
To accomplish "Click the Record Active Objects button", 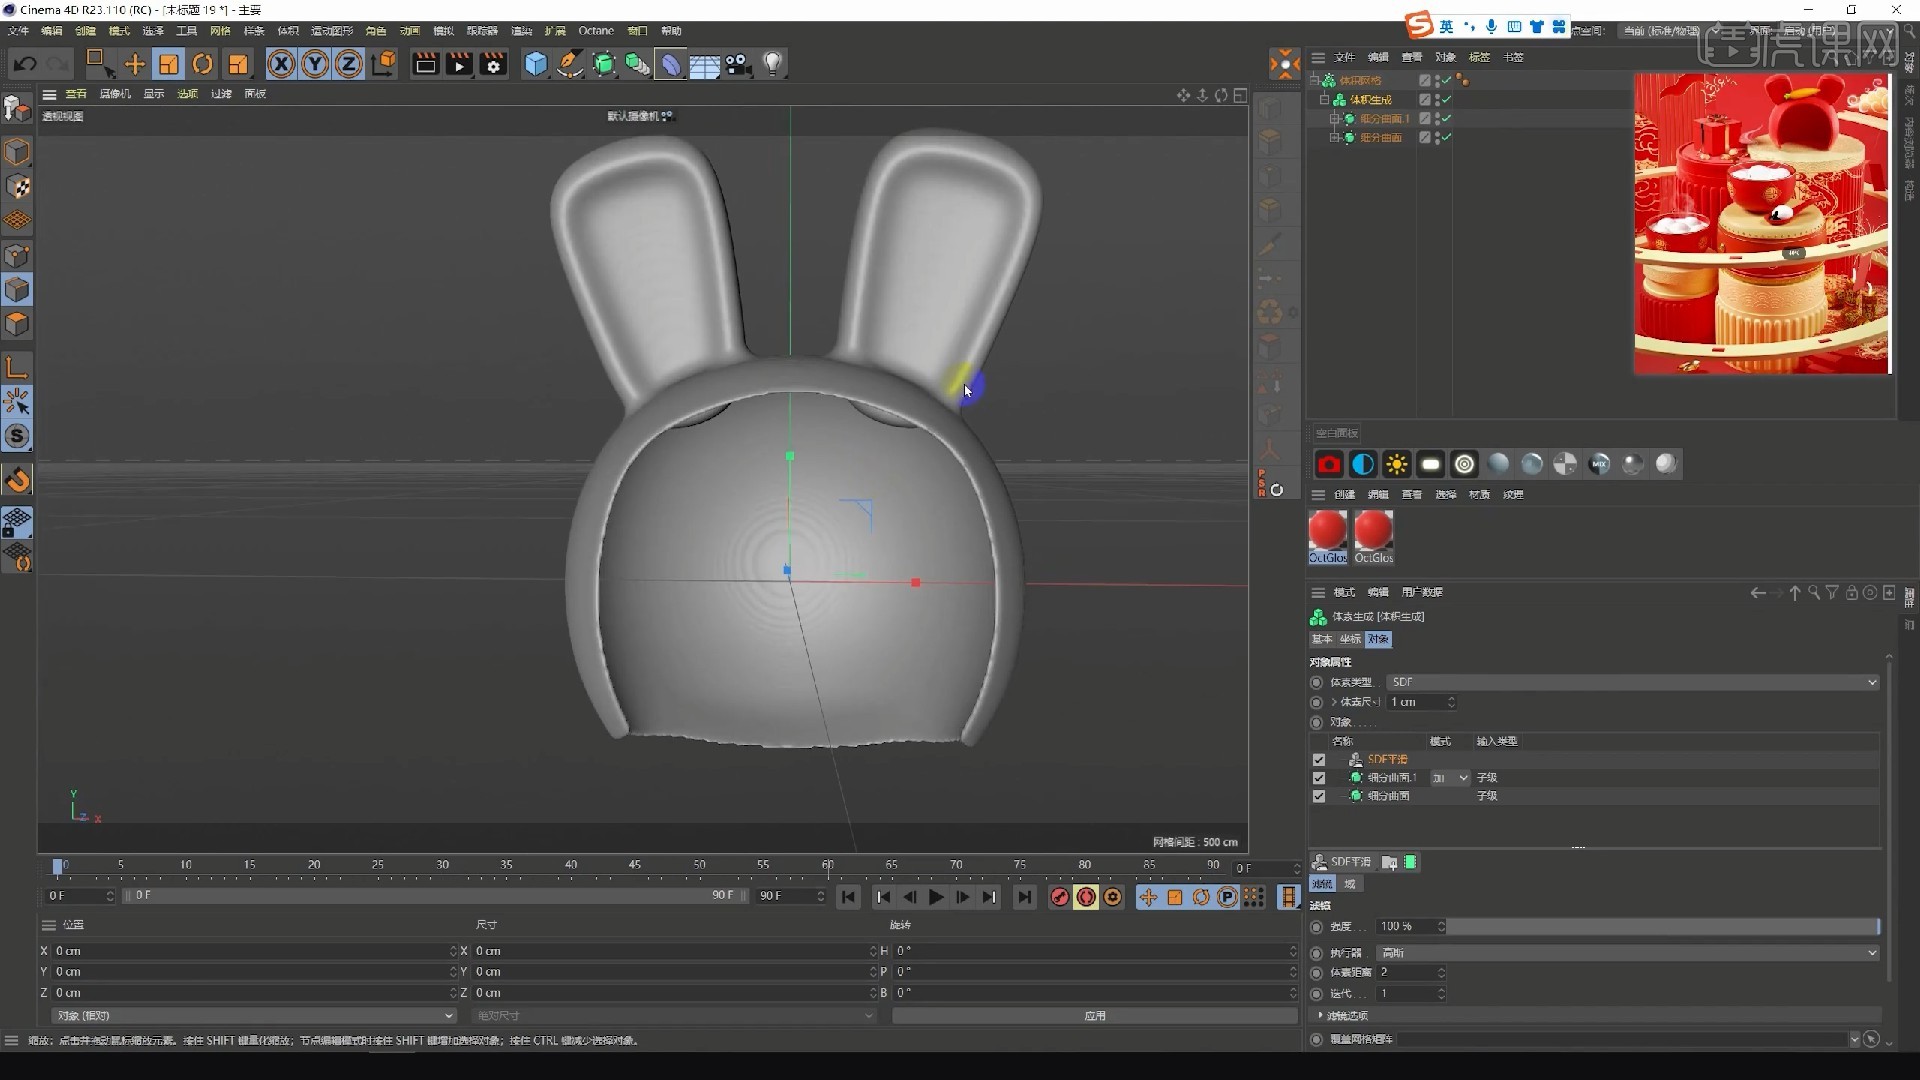I will (x=1059, y=897).
